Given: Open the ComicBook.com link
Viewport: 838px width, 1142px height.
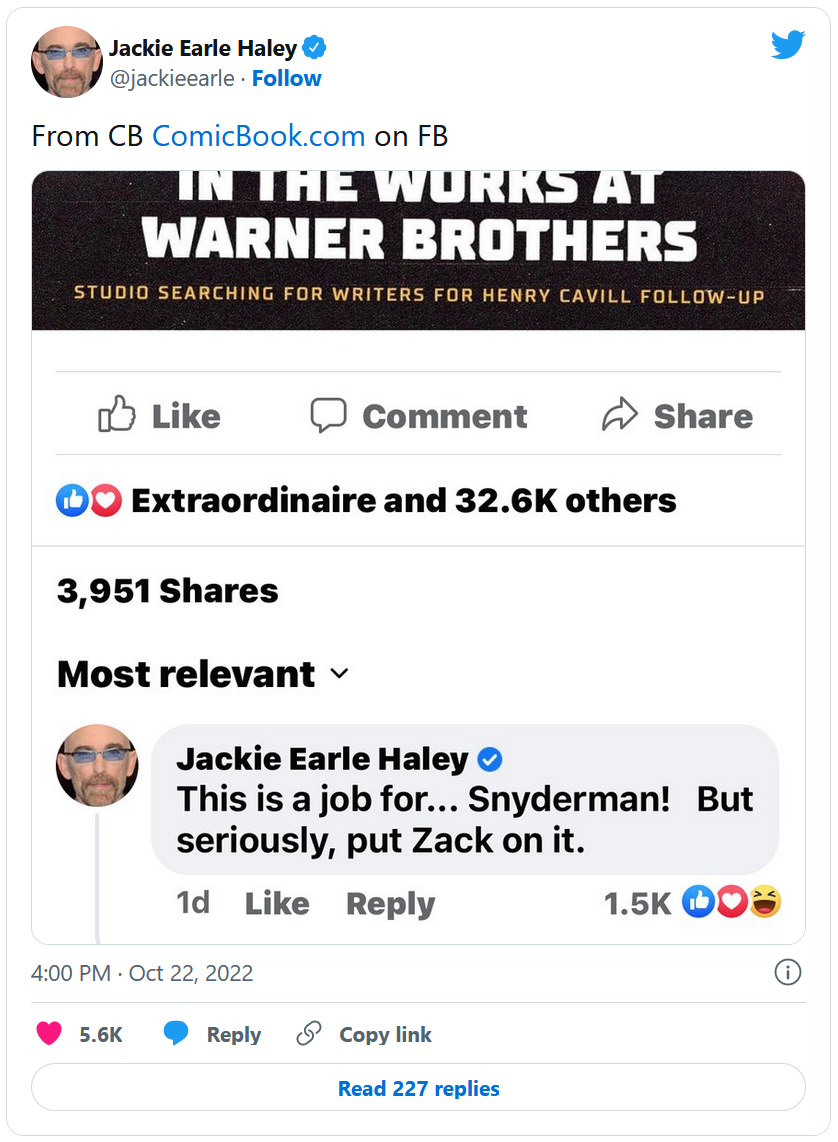Looking at the screenshot, I should coord(258,136).
